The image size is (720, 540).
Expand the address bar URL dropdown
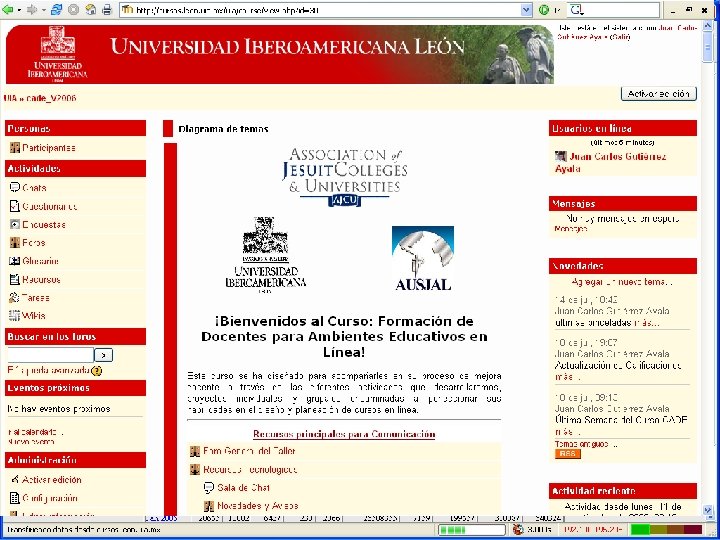527,10
